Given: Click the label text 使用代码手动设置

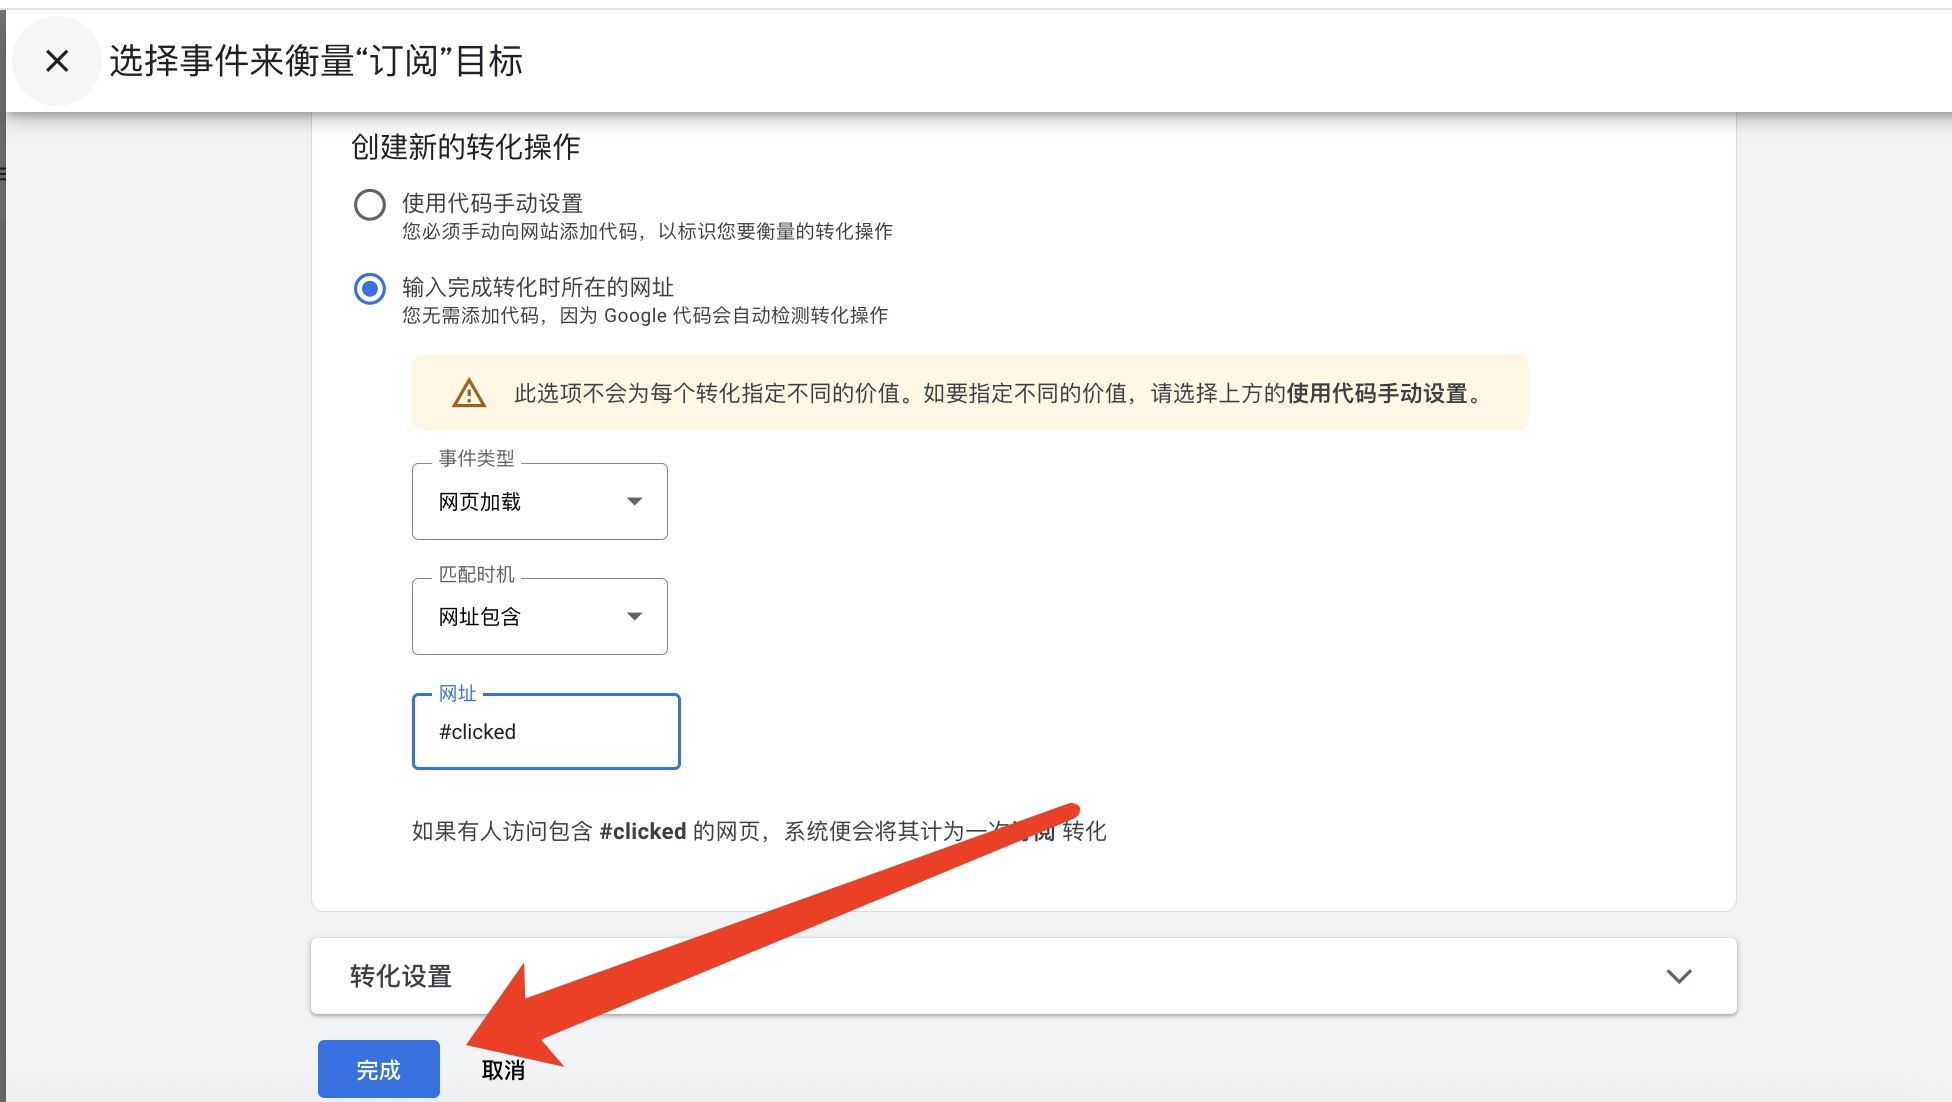Looking at the screenshot, I should [x=492, y=203].
